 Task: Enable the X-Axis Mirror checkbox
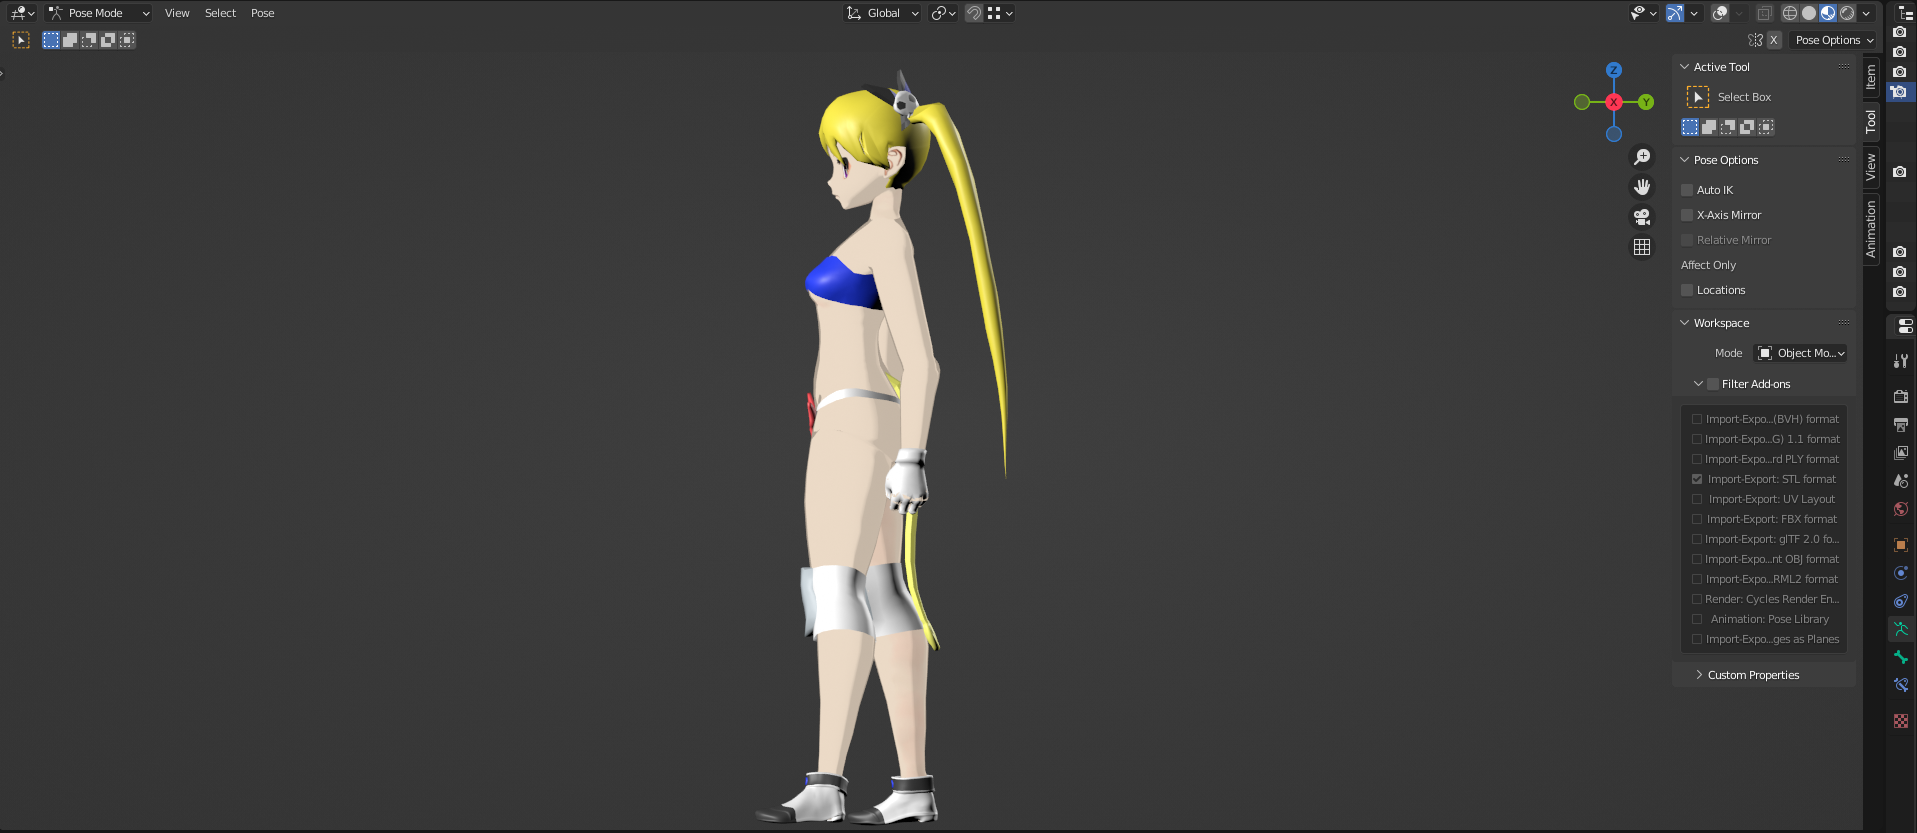click(1687, 215)
